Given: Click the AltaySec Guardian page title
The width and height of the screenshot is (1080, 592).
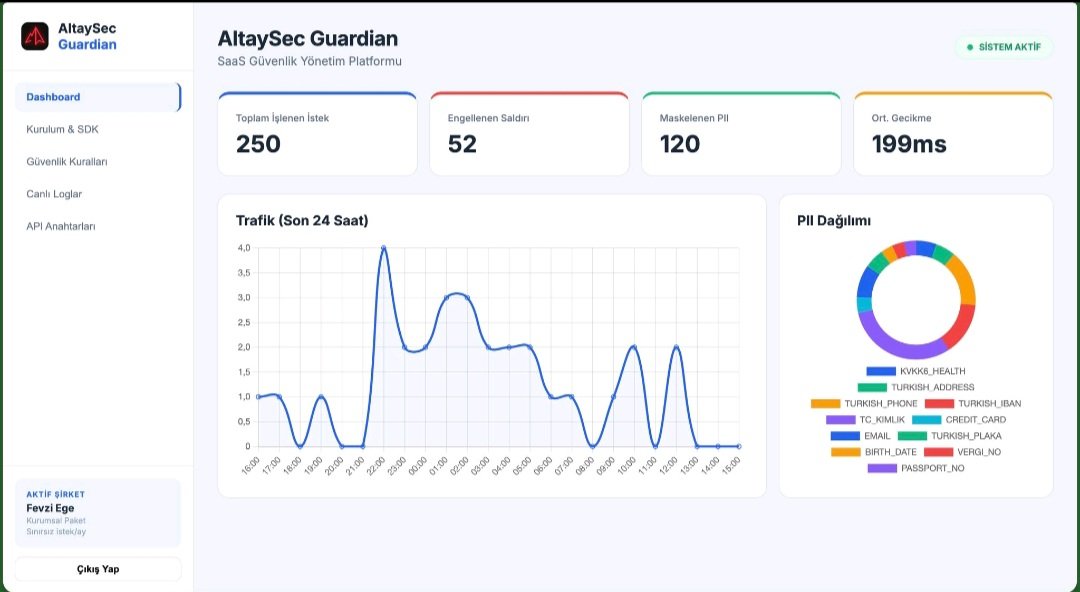Looking at the screenshot, I should pyautogui.click(x=308, y=38).
